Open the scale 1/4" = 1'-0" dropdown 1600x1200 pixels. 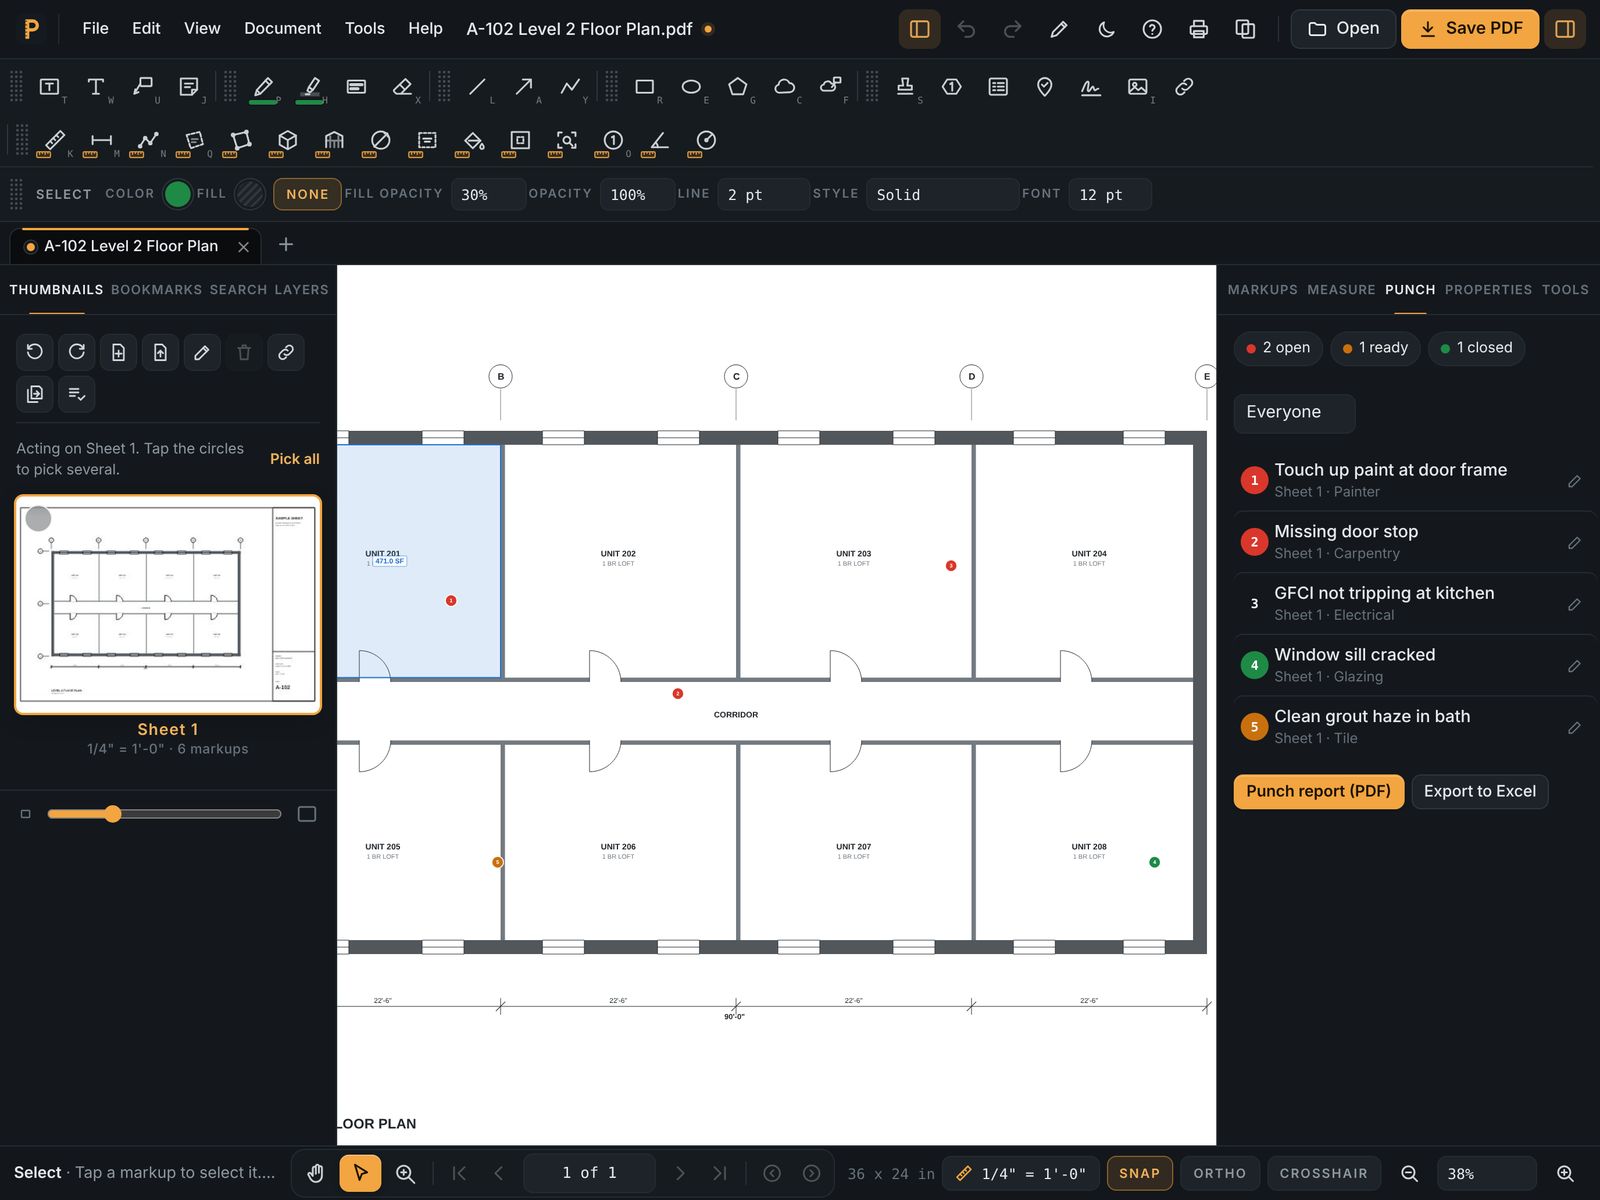(x=1021, y=1173)
